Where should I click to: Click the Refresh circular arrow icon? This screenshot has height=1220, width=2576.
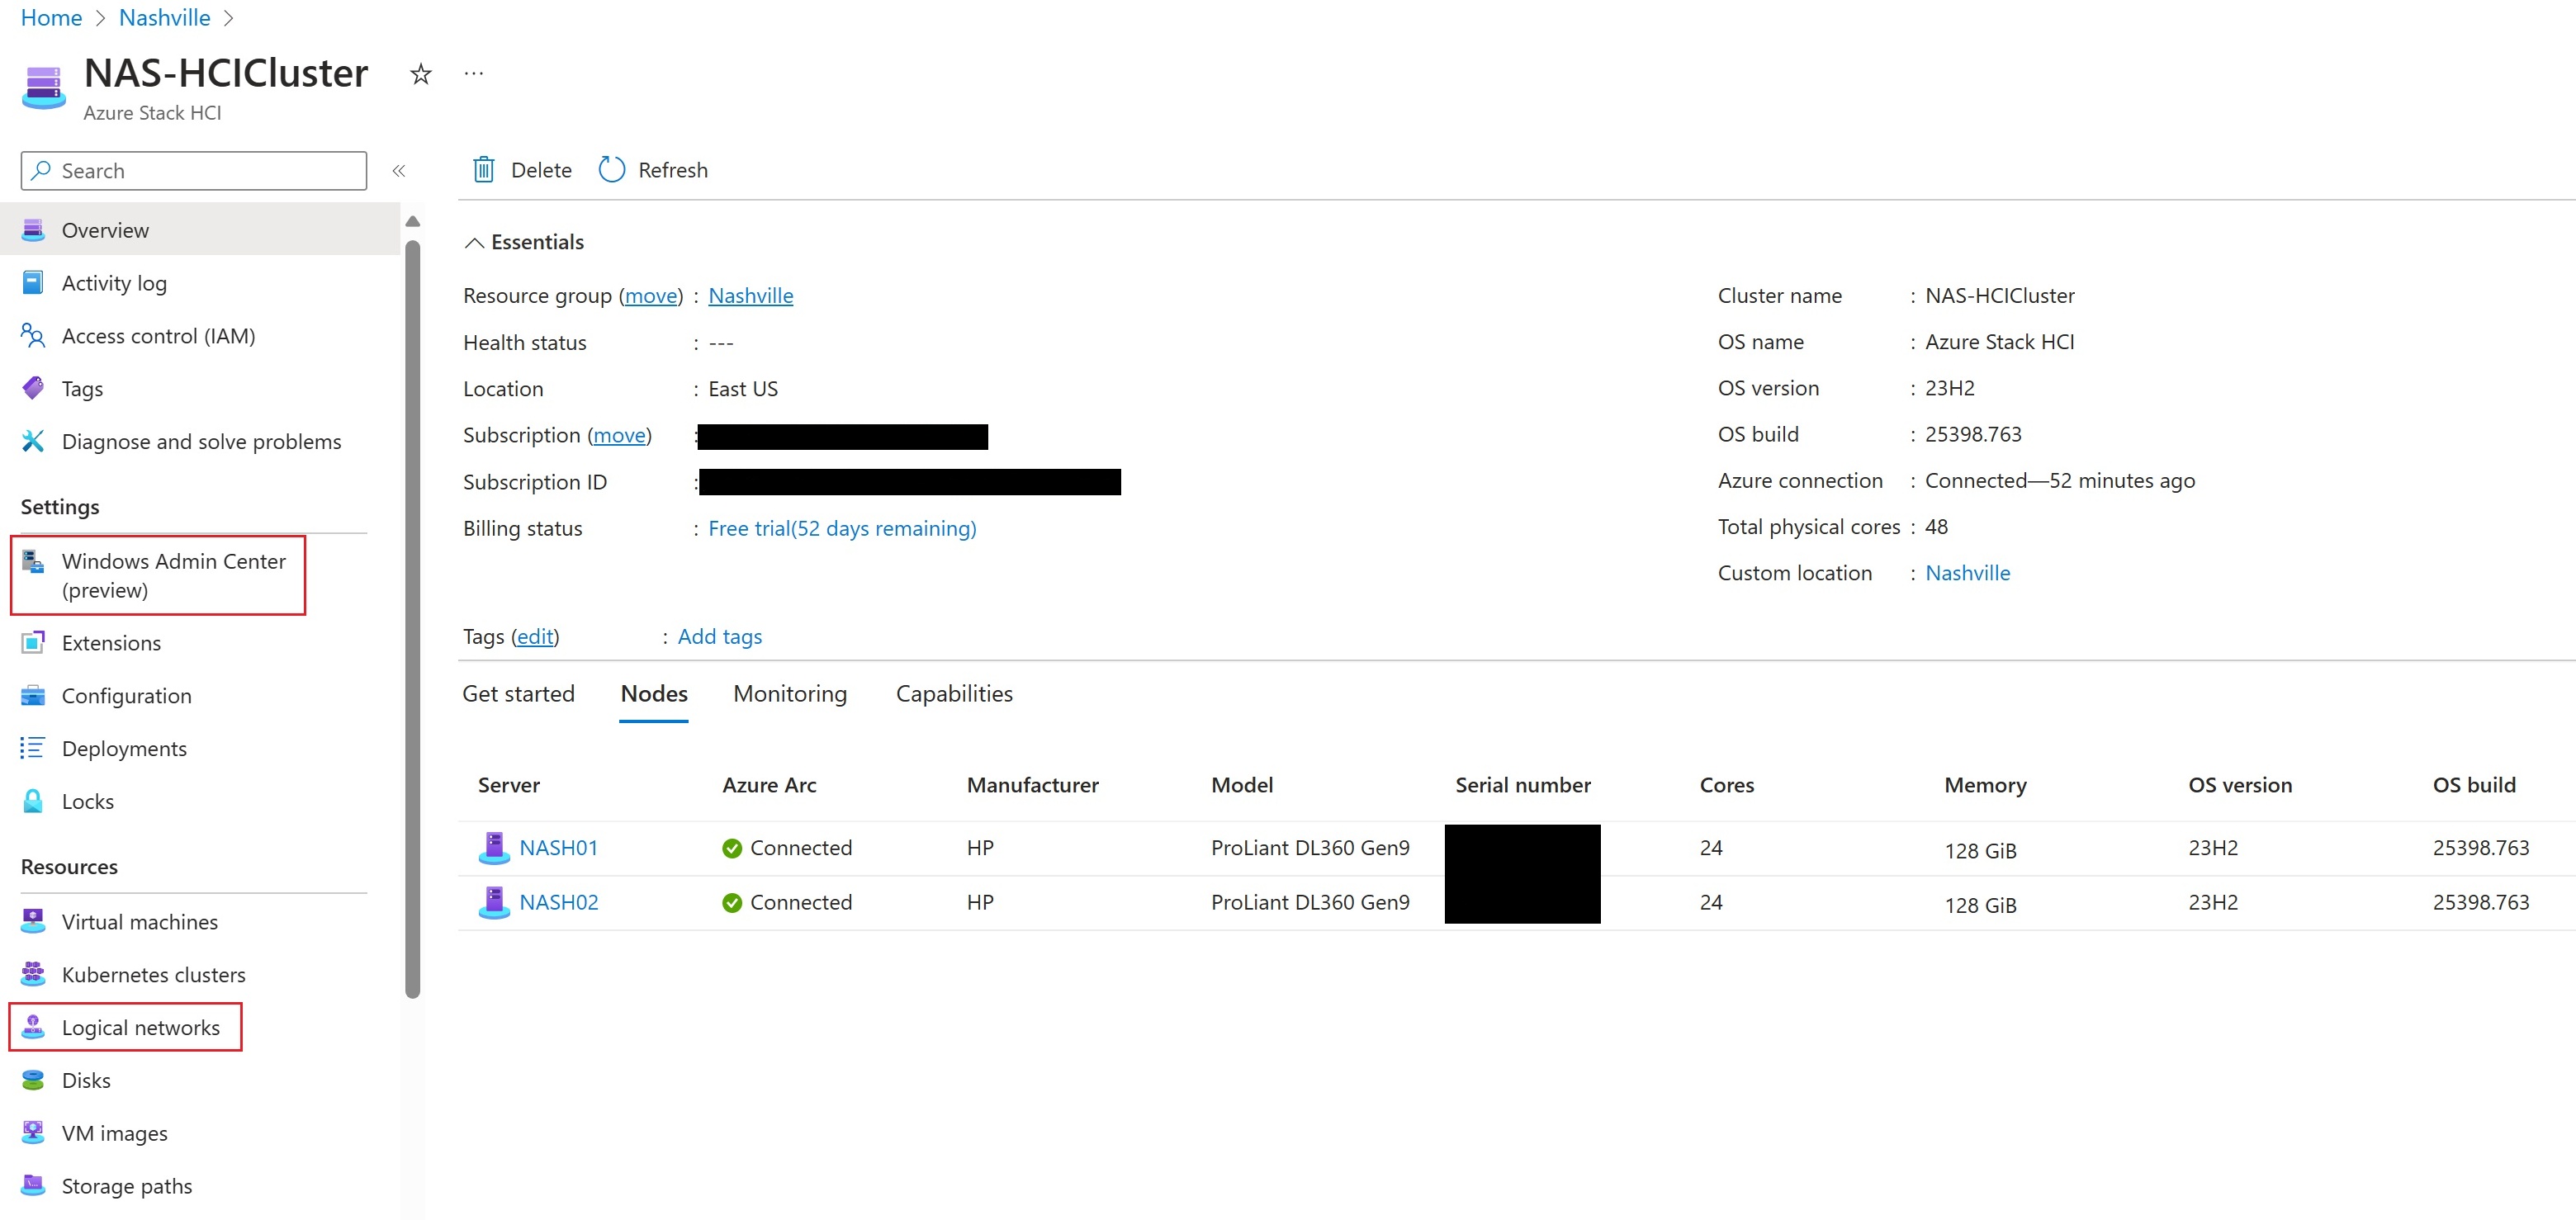coord(612,170)
